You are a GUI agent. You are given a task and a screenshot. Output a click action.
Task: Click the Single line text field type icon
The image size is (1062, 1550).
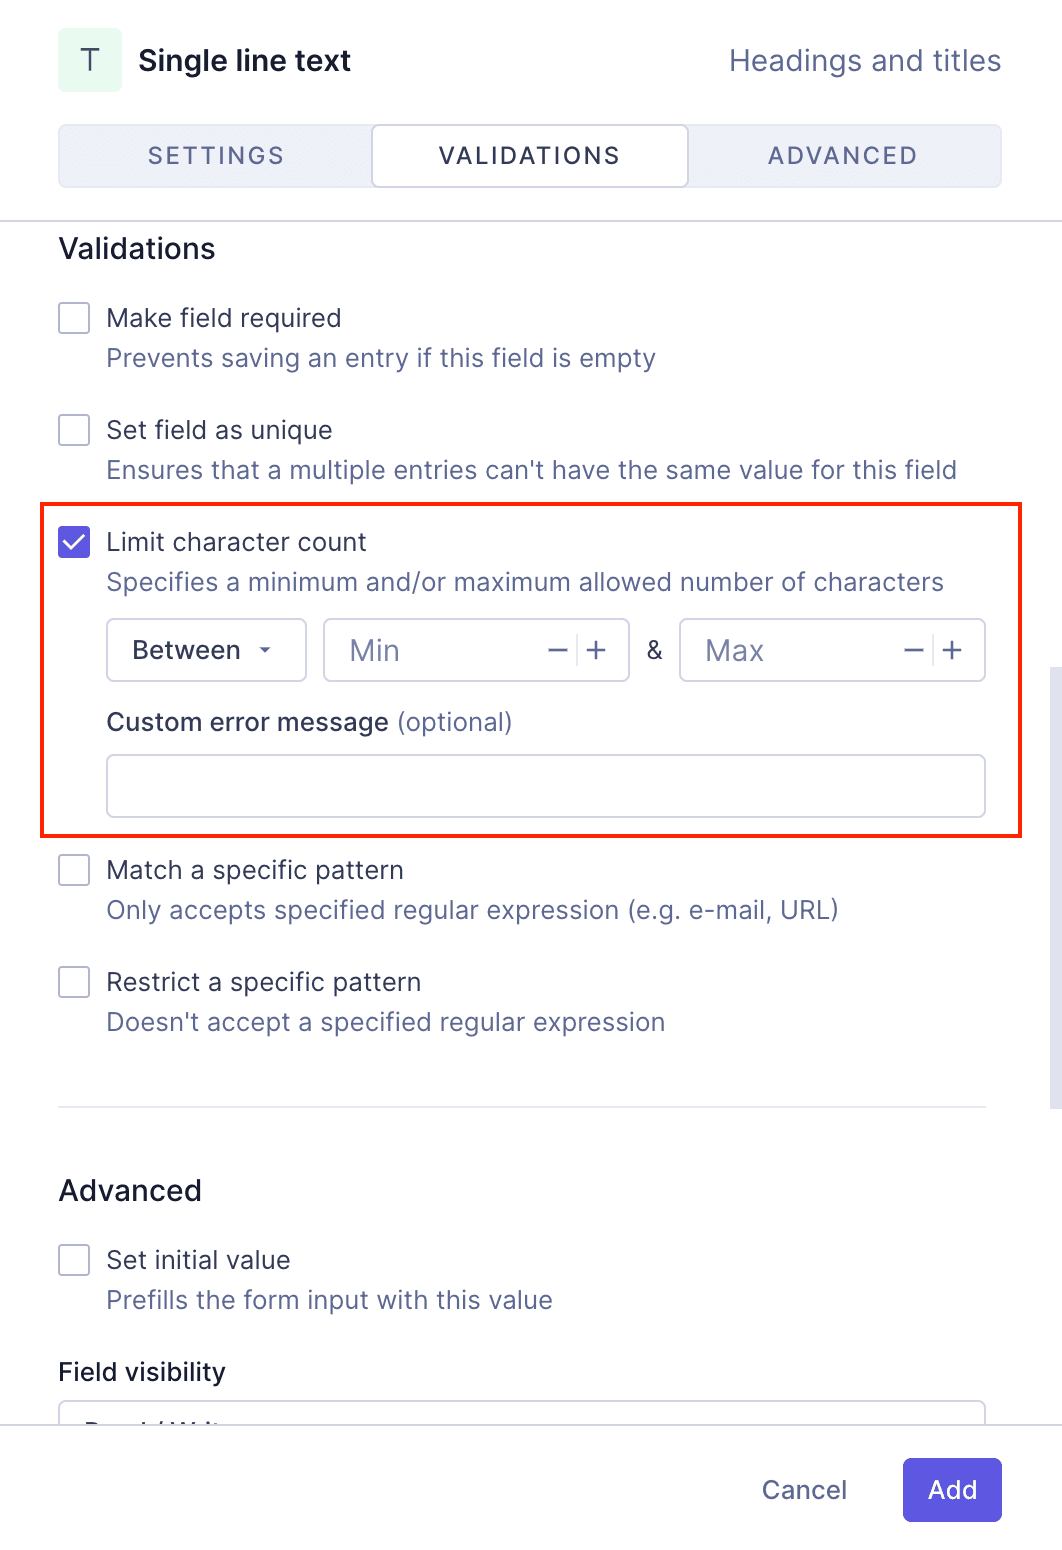click(89, 60)
